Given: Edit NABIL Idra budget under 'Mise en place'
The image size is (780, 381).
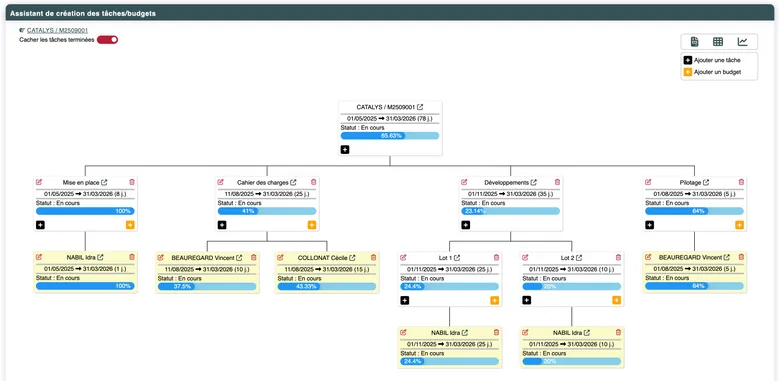Looking at the screenshot, I should 39,257.
